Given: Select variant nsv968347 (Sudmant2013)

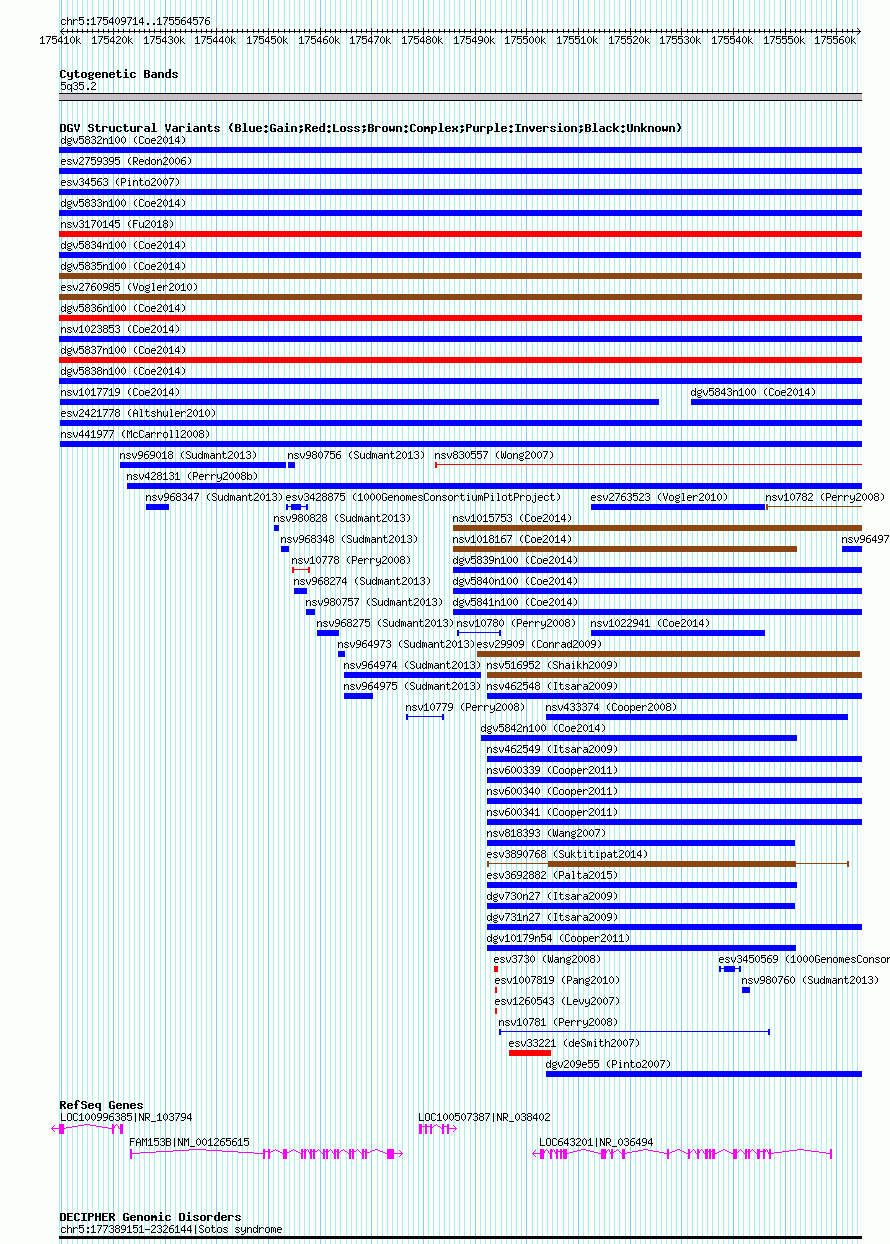Looking at the screenshot, I should (x=157, y=507).
